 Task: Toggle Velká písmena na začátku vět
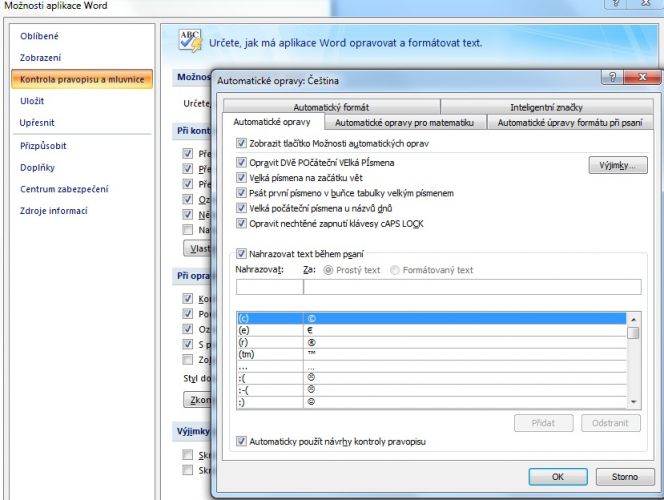(x=241, y=177)
